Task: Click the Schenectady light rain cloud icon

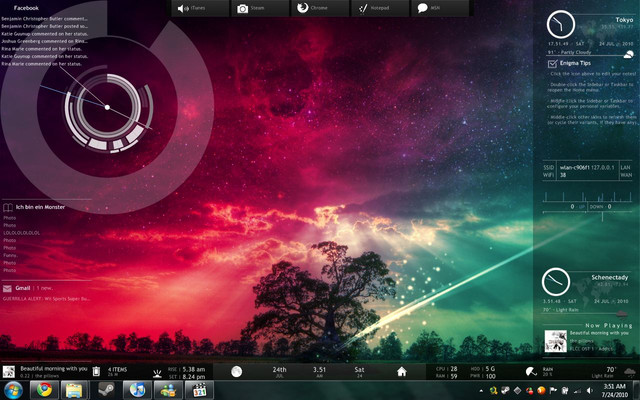Action: [622, 313]
